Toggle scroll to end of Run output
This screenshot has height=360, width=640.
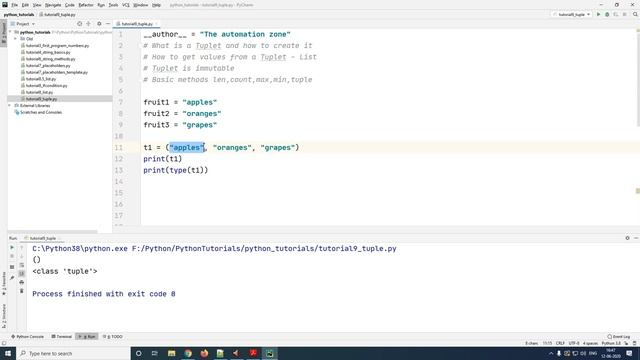[22, 273]
